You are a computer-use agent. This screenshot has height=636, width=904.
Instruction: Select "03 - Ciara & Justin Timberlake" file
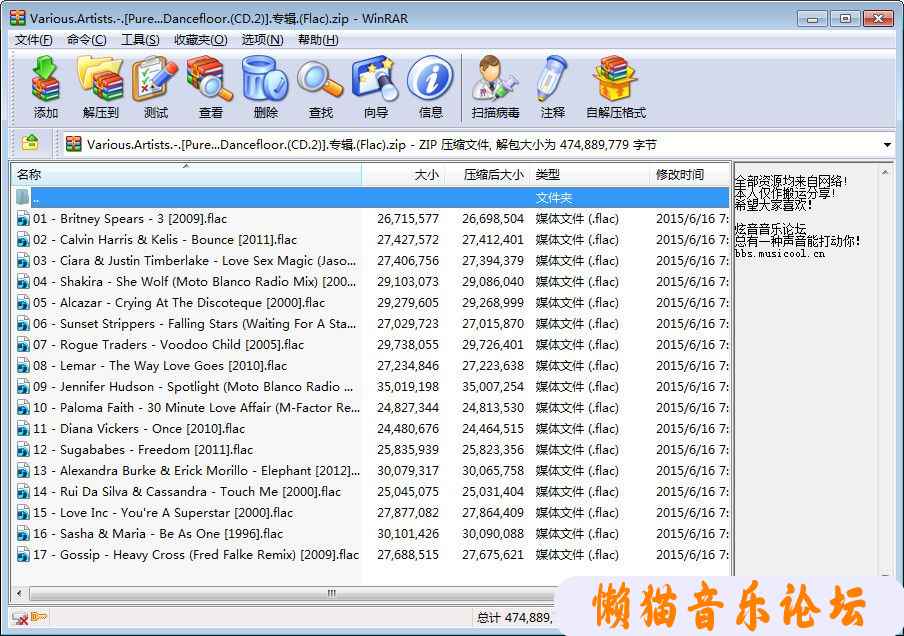(x=194, y=261)
